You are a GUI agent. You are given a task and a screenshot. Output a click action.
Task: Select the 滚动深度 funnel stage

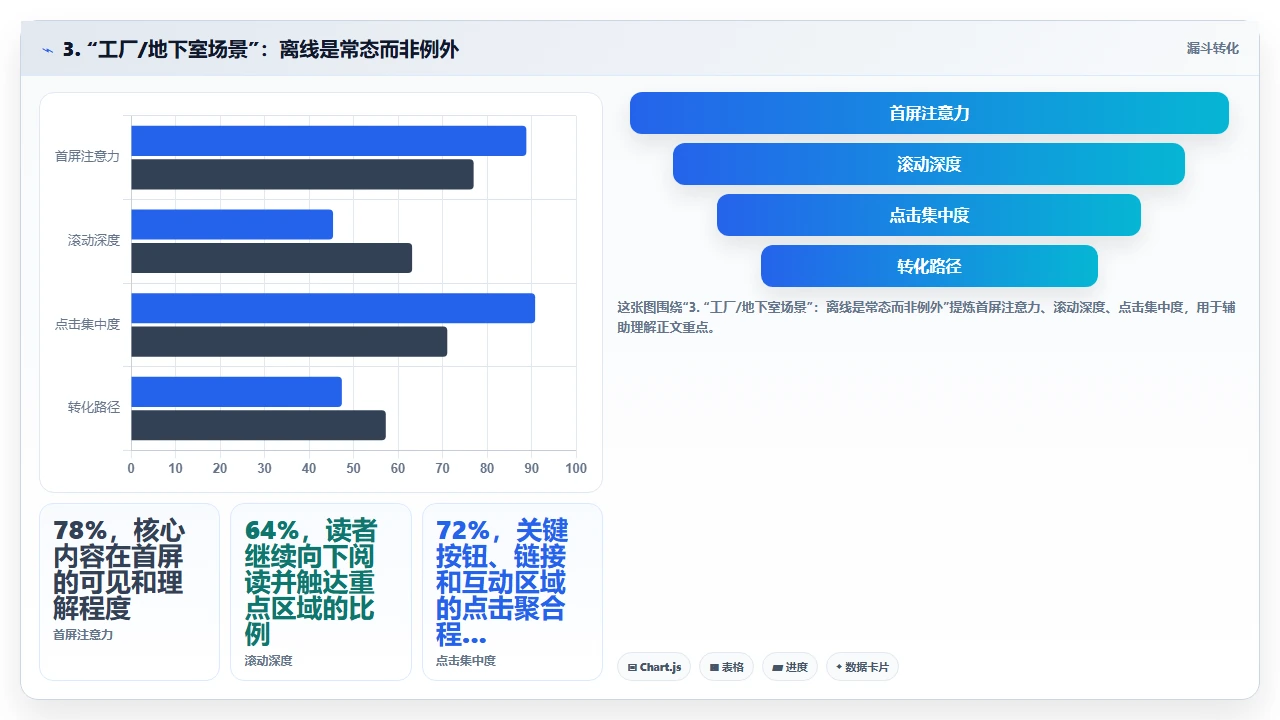click(x=929, y=164)
